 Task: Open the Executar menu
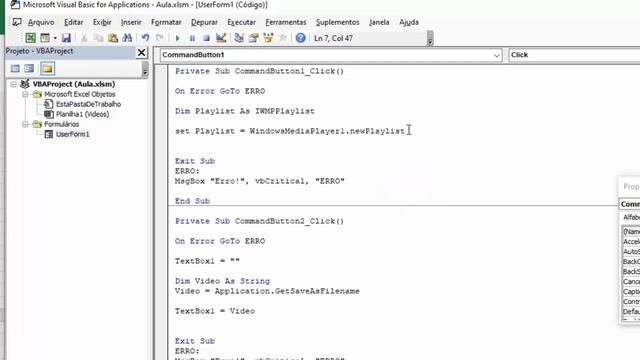[x=242, y=22]
